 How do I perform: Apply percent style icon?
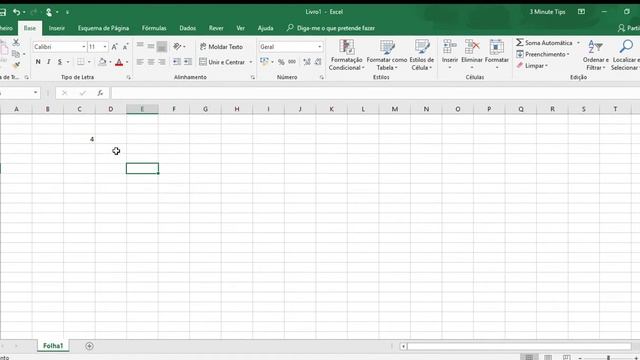click(281, 62)
